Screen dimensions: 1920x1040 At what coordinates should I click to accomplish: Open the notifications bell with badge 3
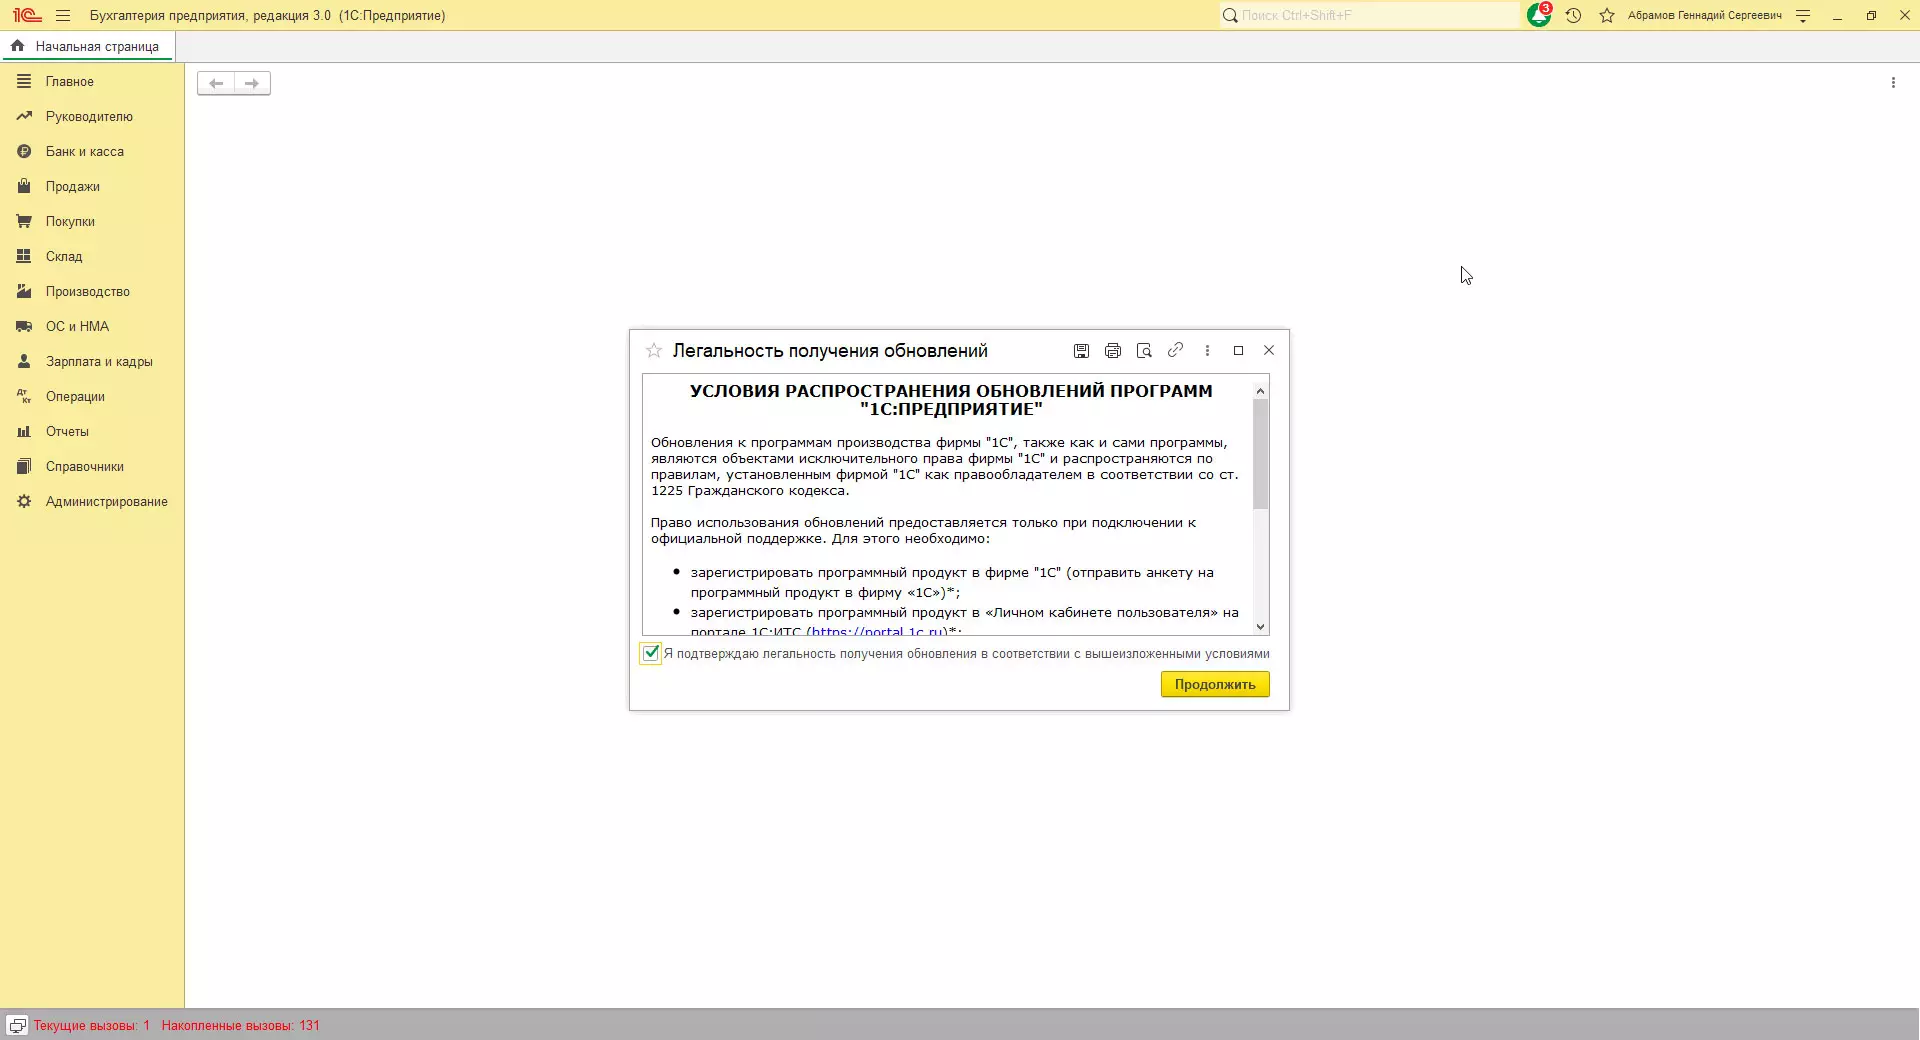coord(1539,15)
